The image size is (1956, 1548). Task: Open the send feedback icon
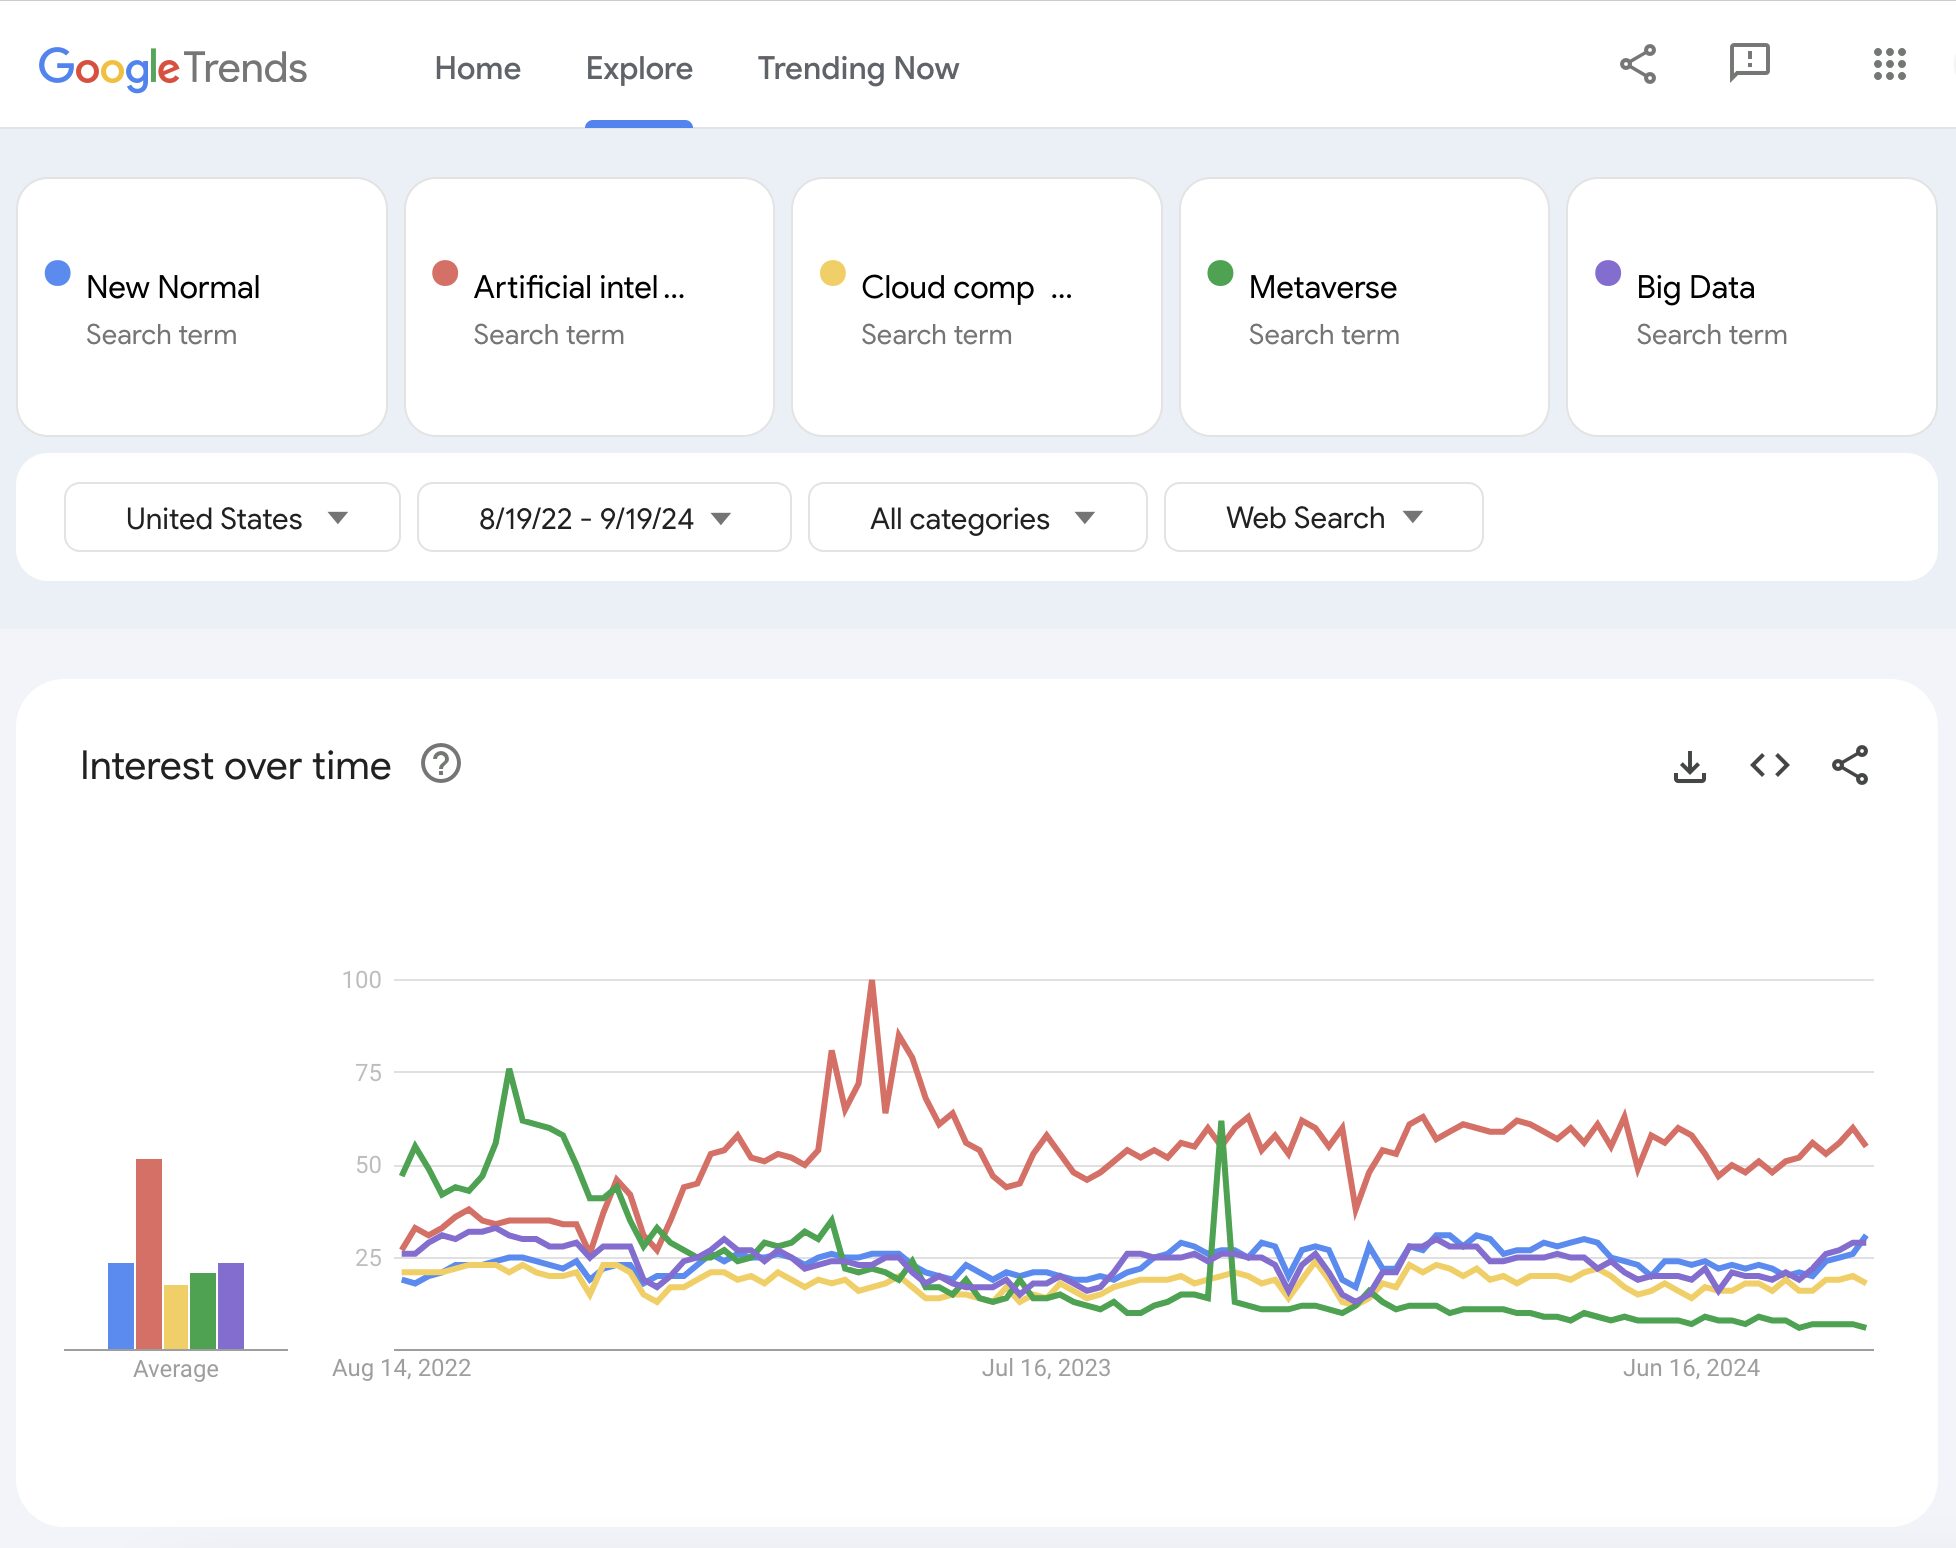1749,63
